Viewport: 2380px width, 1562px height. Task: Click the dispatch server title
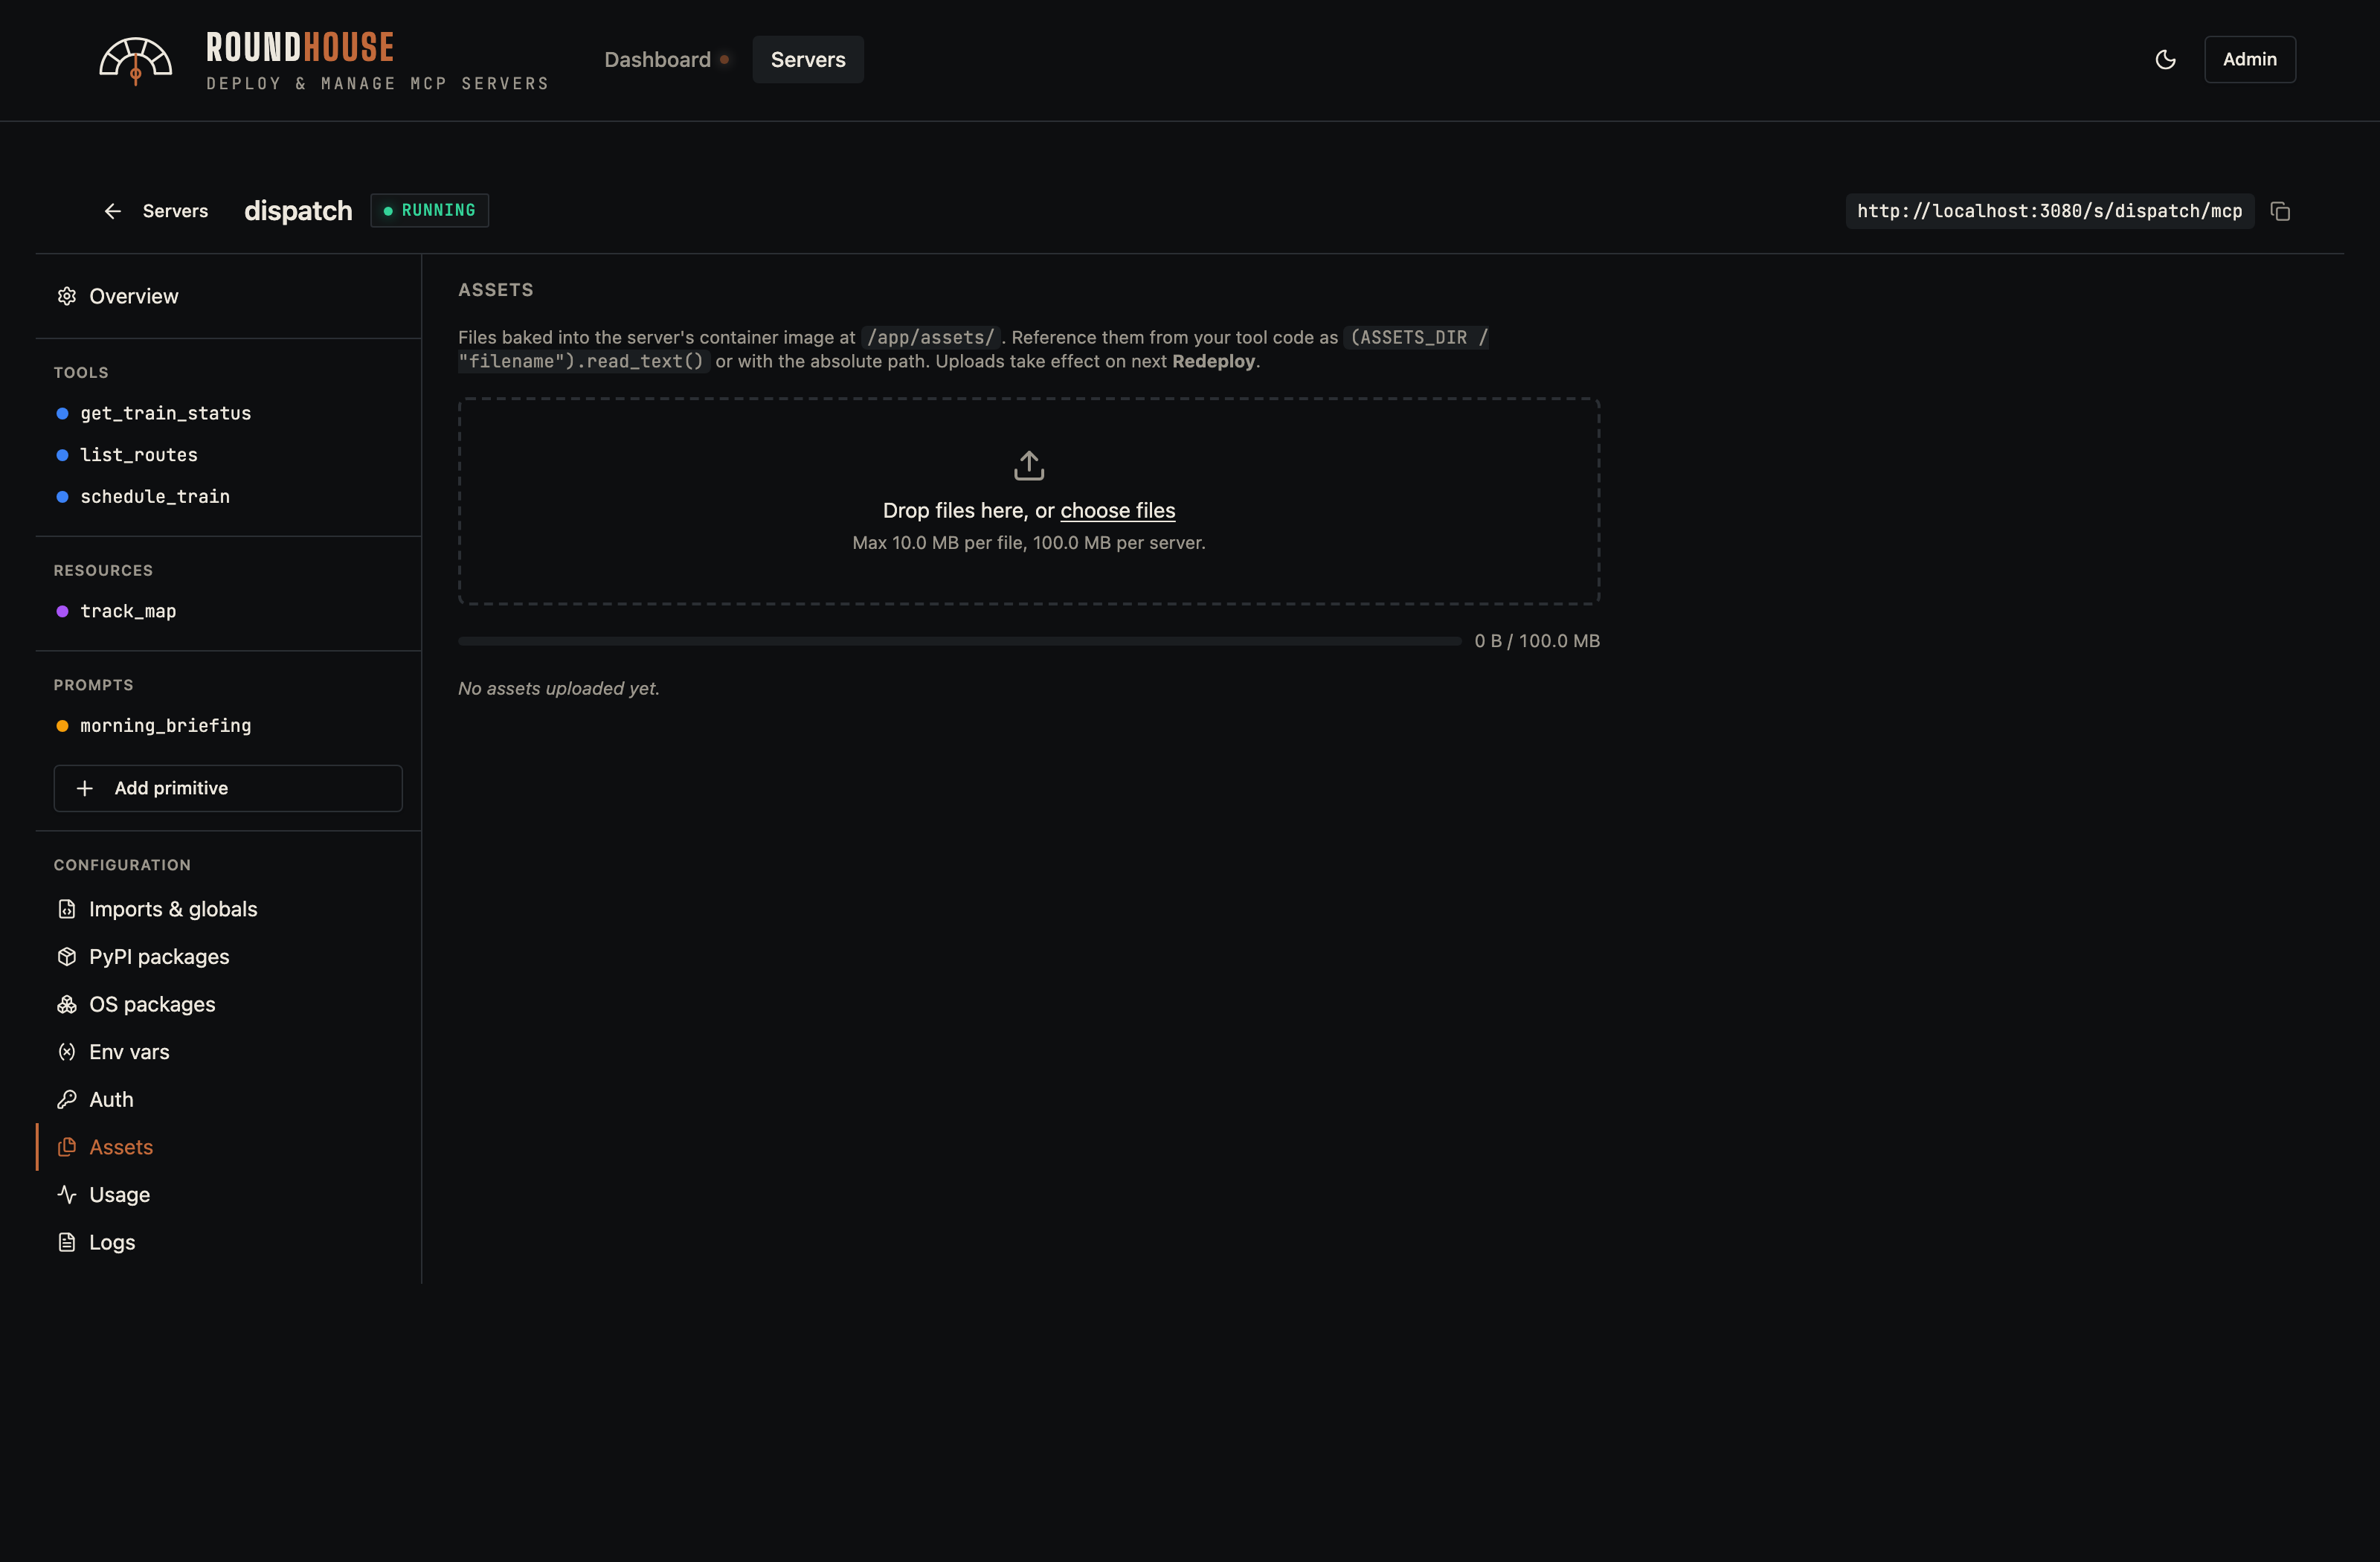tap(298, 211)
